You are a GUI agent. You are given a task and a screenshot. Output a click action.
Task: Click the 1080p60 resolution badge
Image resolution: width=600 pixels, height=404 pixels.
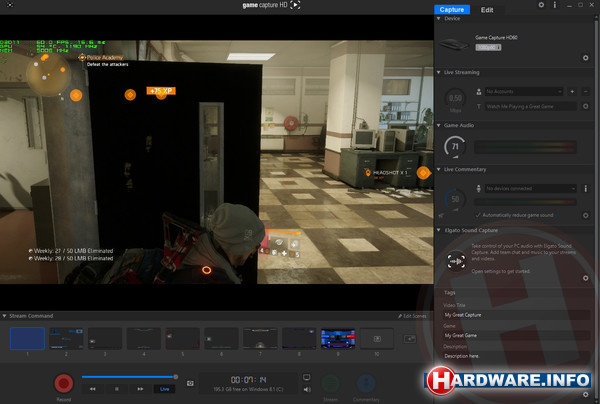point(488,47)
